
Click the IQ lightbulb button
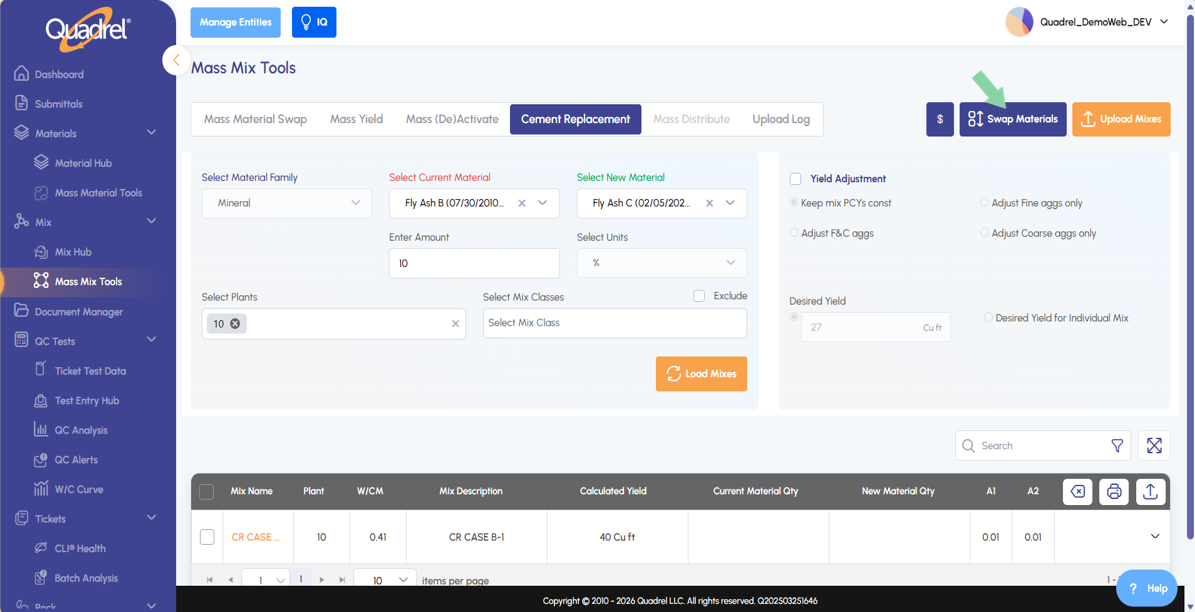pyautogui.click(x=314, y=22)
